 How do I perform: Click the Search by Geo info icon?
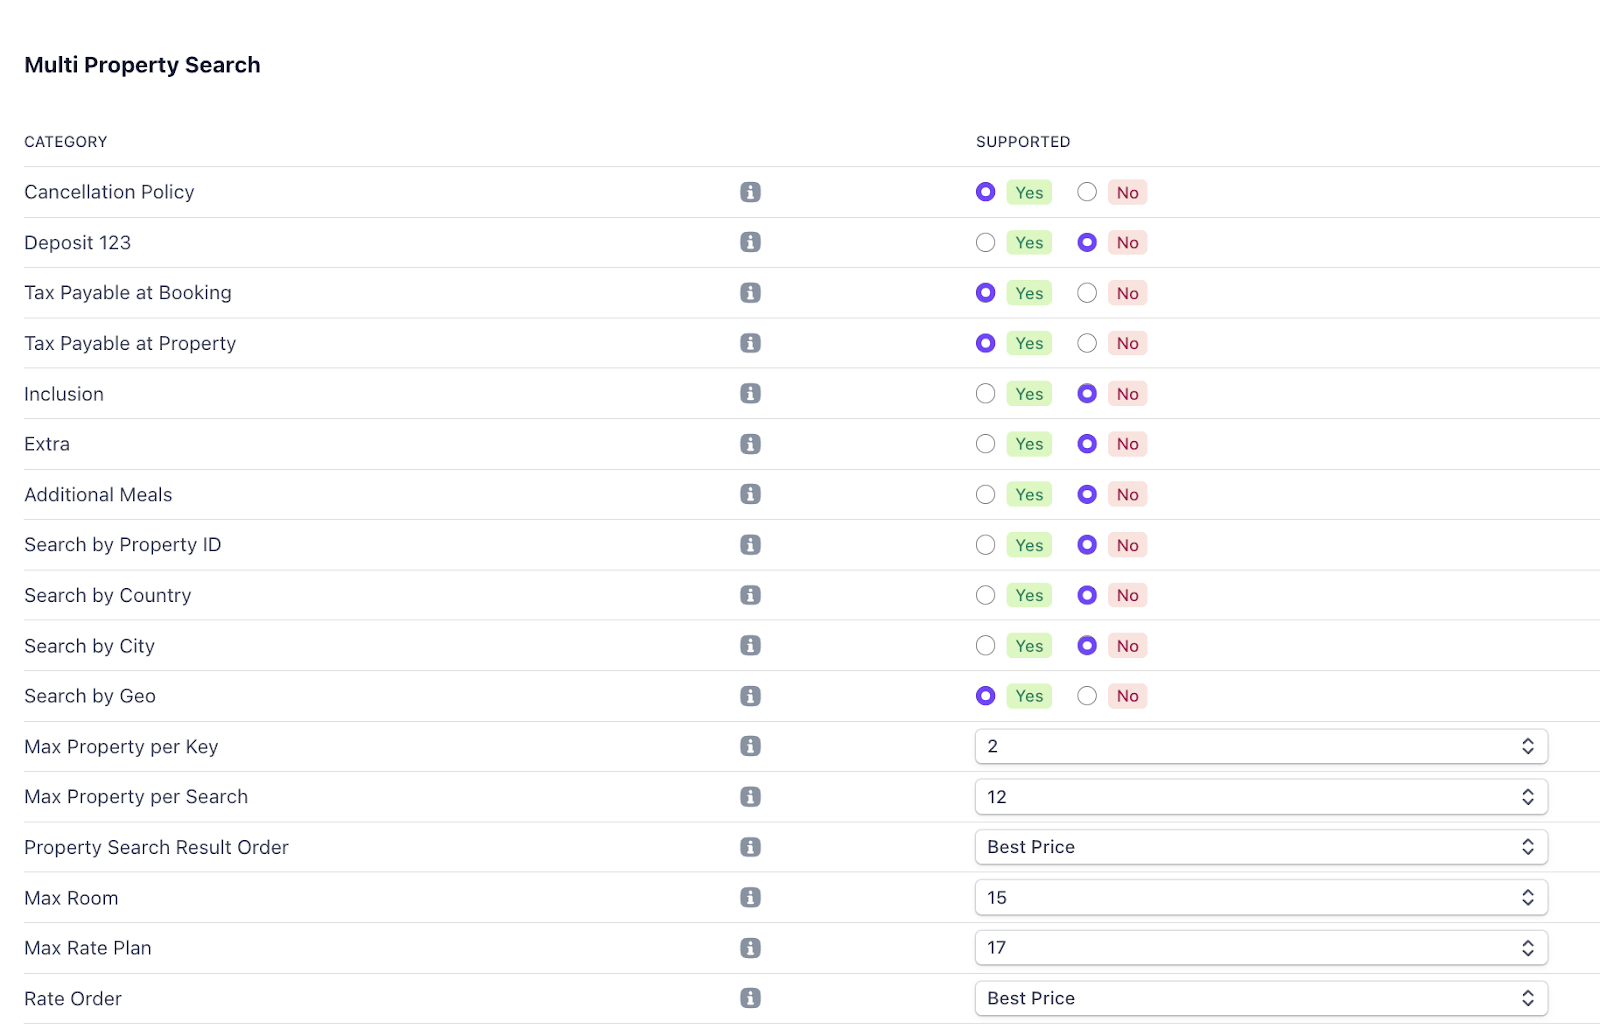tap(750, 696)
